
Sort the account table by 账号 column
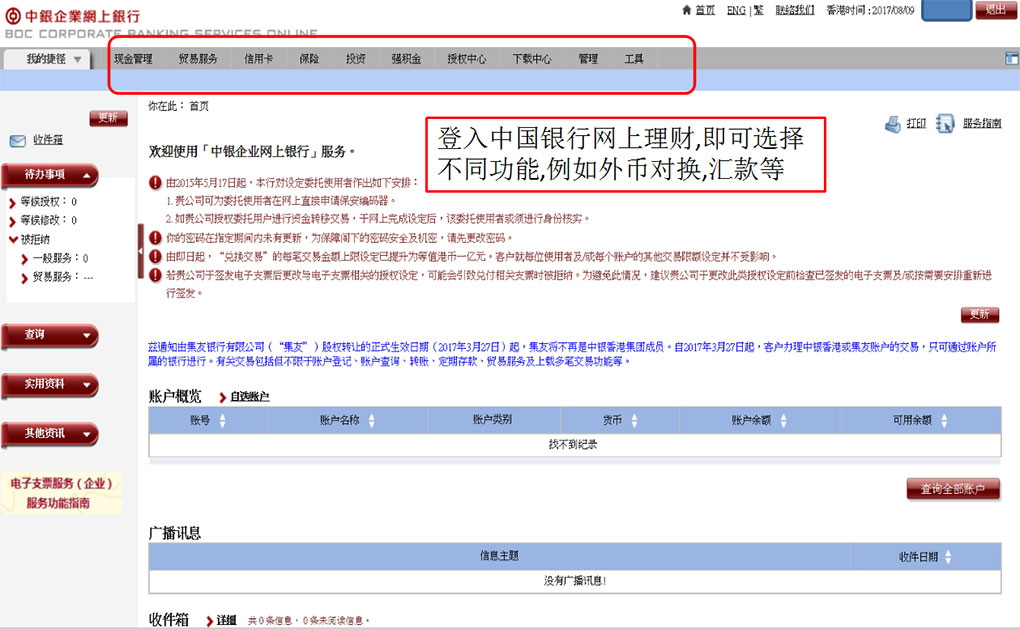[222, 421]
